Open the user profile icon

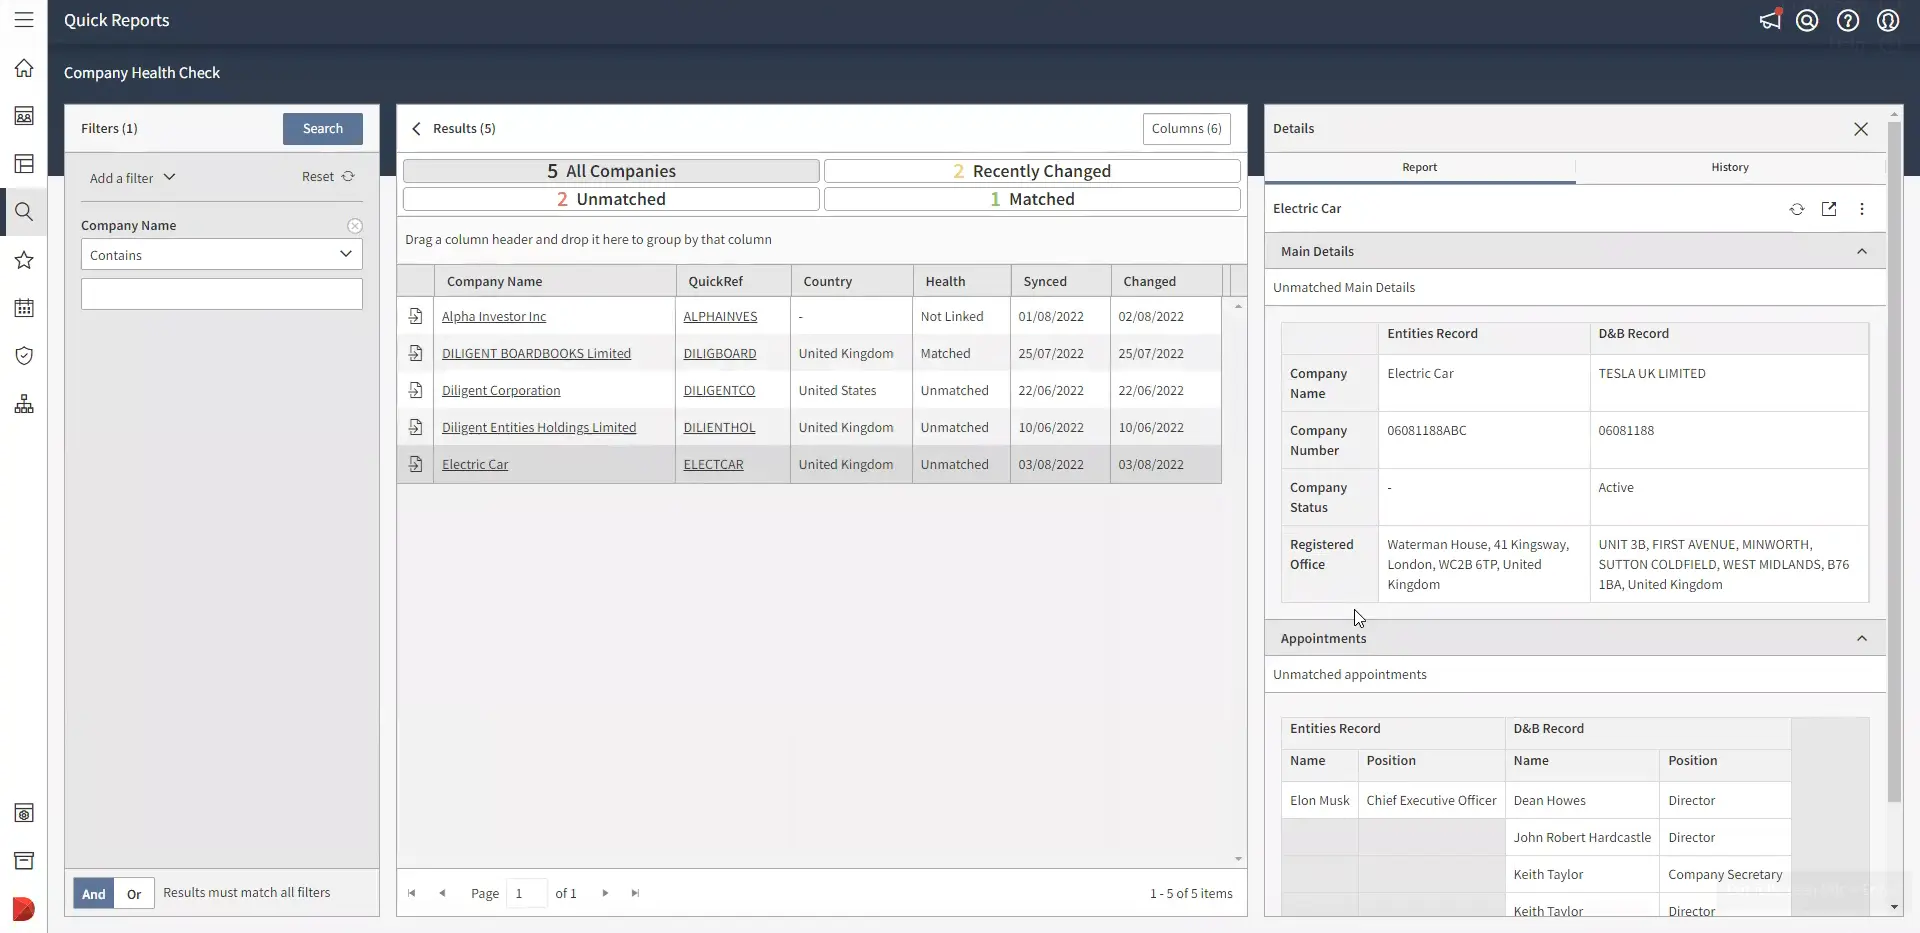[1888, 20]
